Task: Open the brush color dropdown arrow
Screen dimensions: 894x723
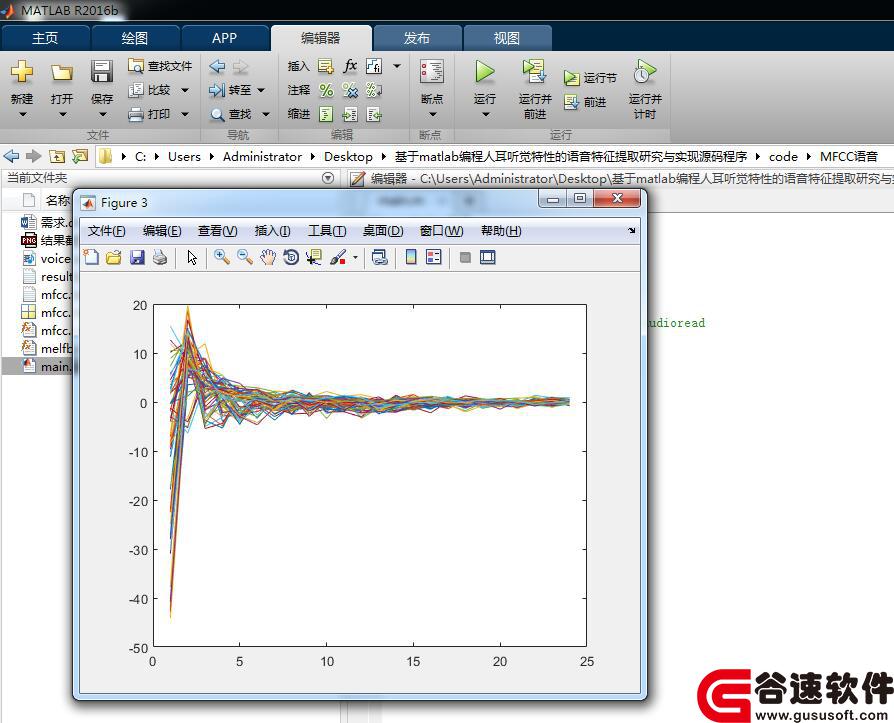Action: pyautogui.click(x=356, y=258)
